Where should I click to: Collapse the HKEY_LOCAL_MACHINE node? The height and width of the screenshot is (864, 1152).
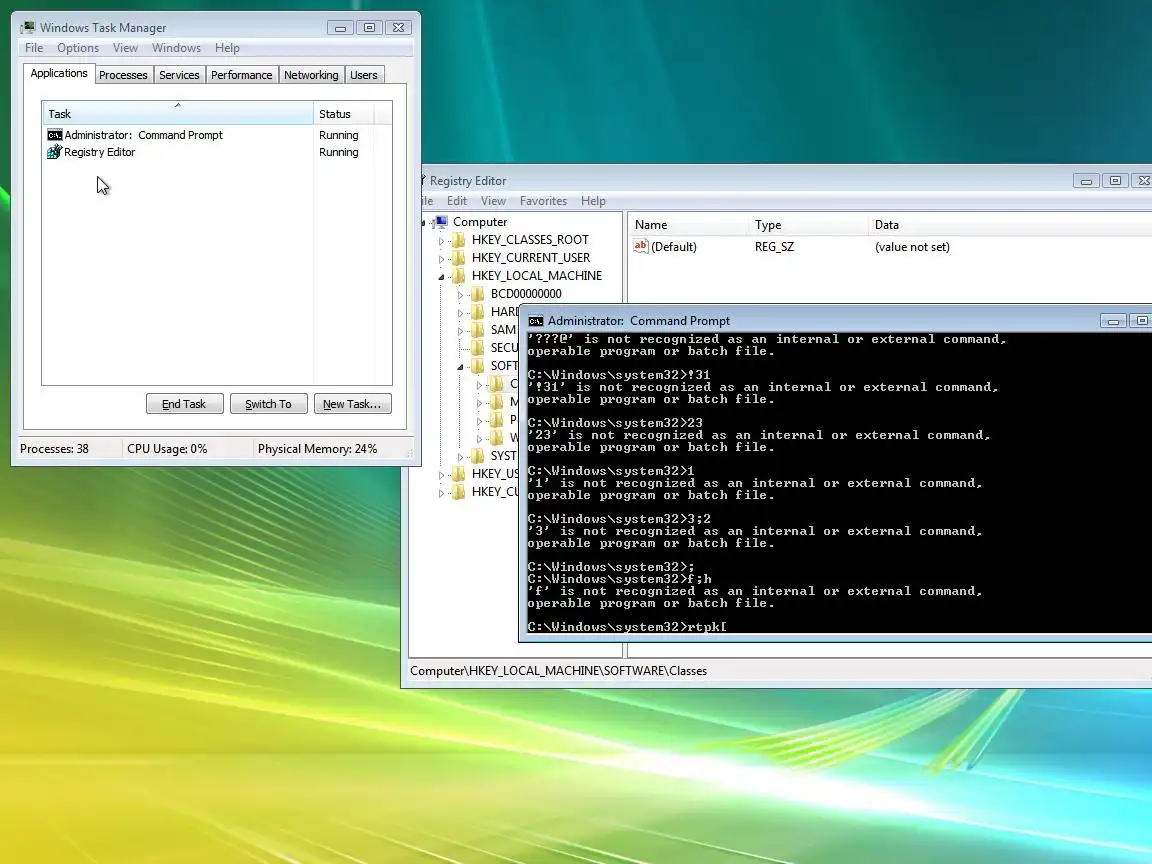point(442,277)
